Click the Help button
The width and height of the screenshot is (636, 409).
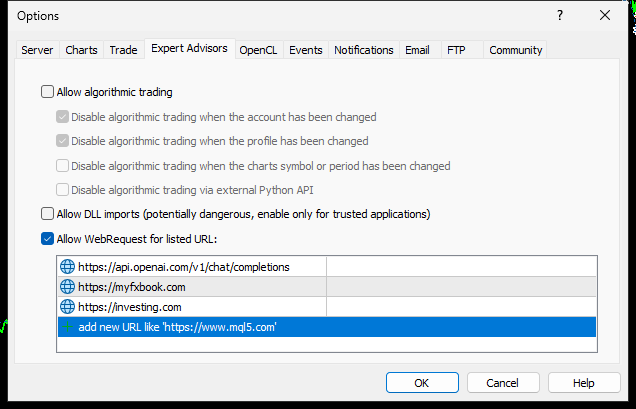(584, 382)
